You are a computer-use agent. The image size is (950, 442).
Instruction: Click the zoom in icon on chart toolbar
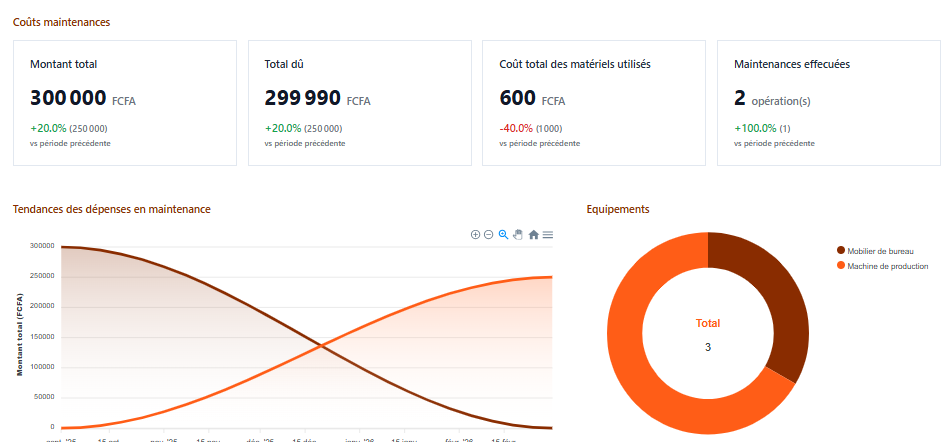pyautogui.click(x=475, y=235)
